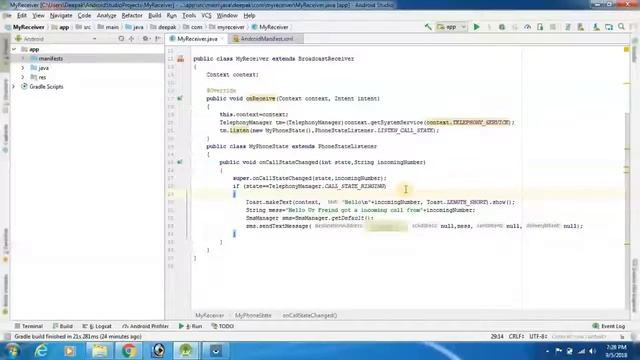
Task: Expand the Gradle Scripts node
Action: tap(14, 87)
